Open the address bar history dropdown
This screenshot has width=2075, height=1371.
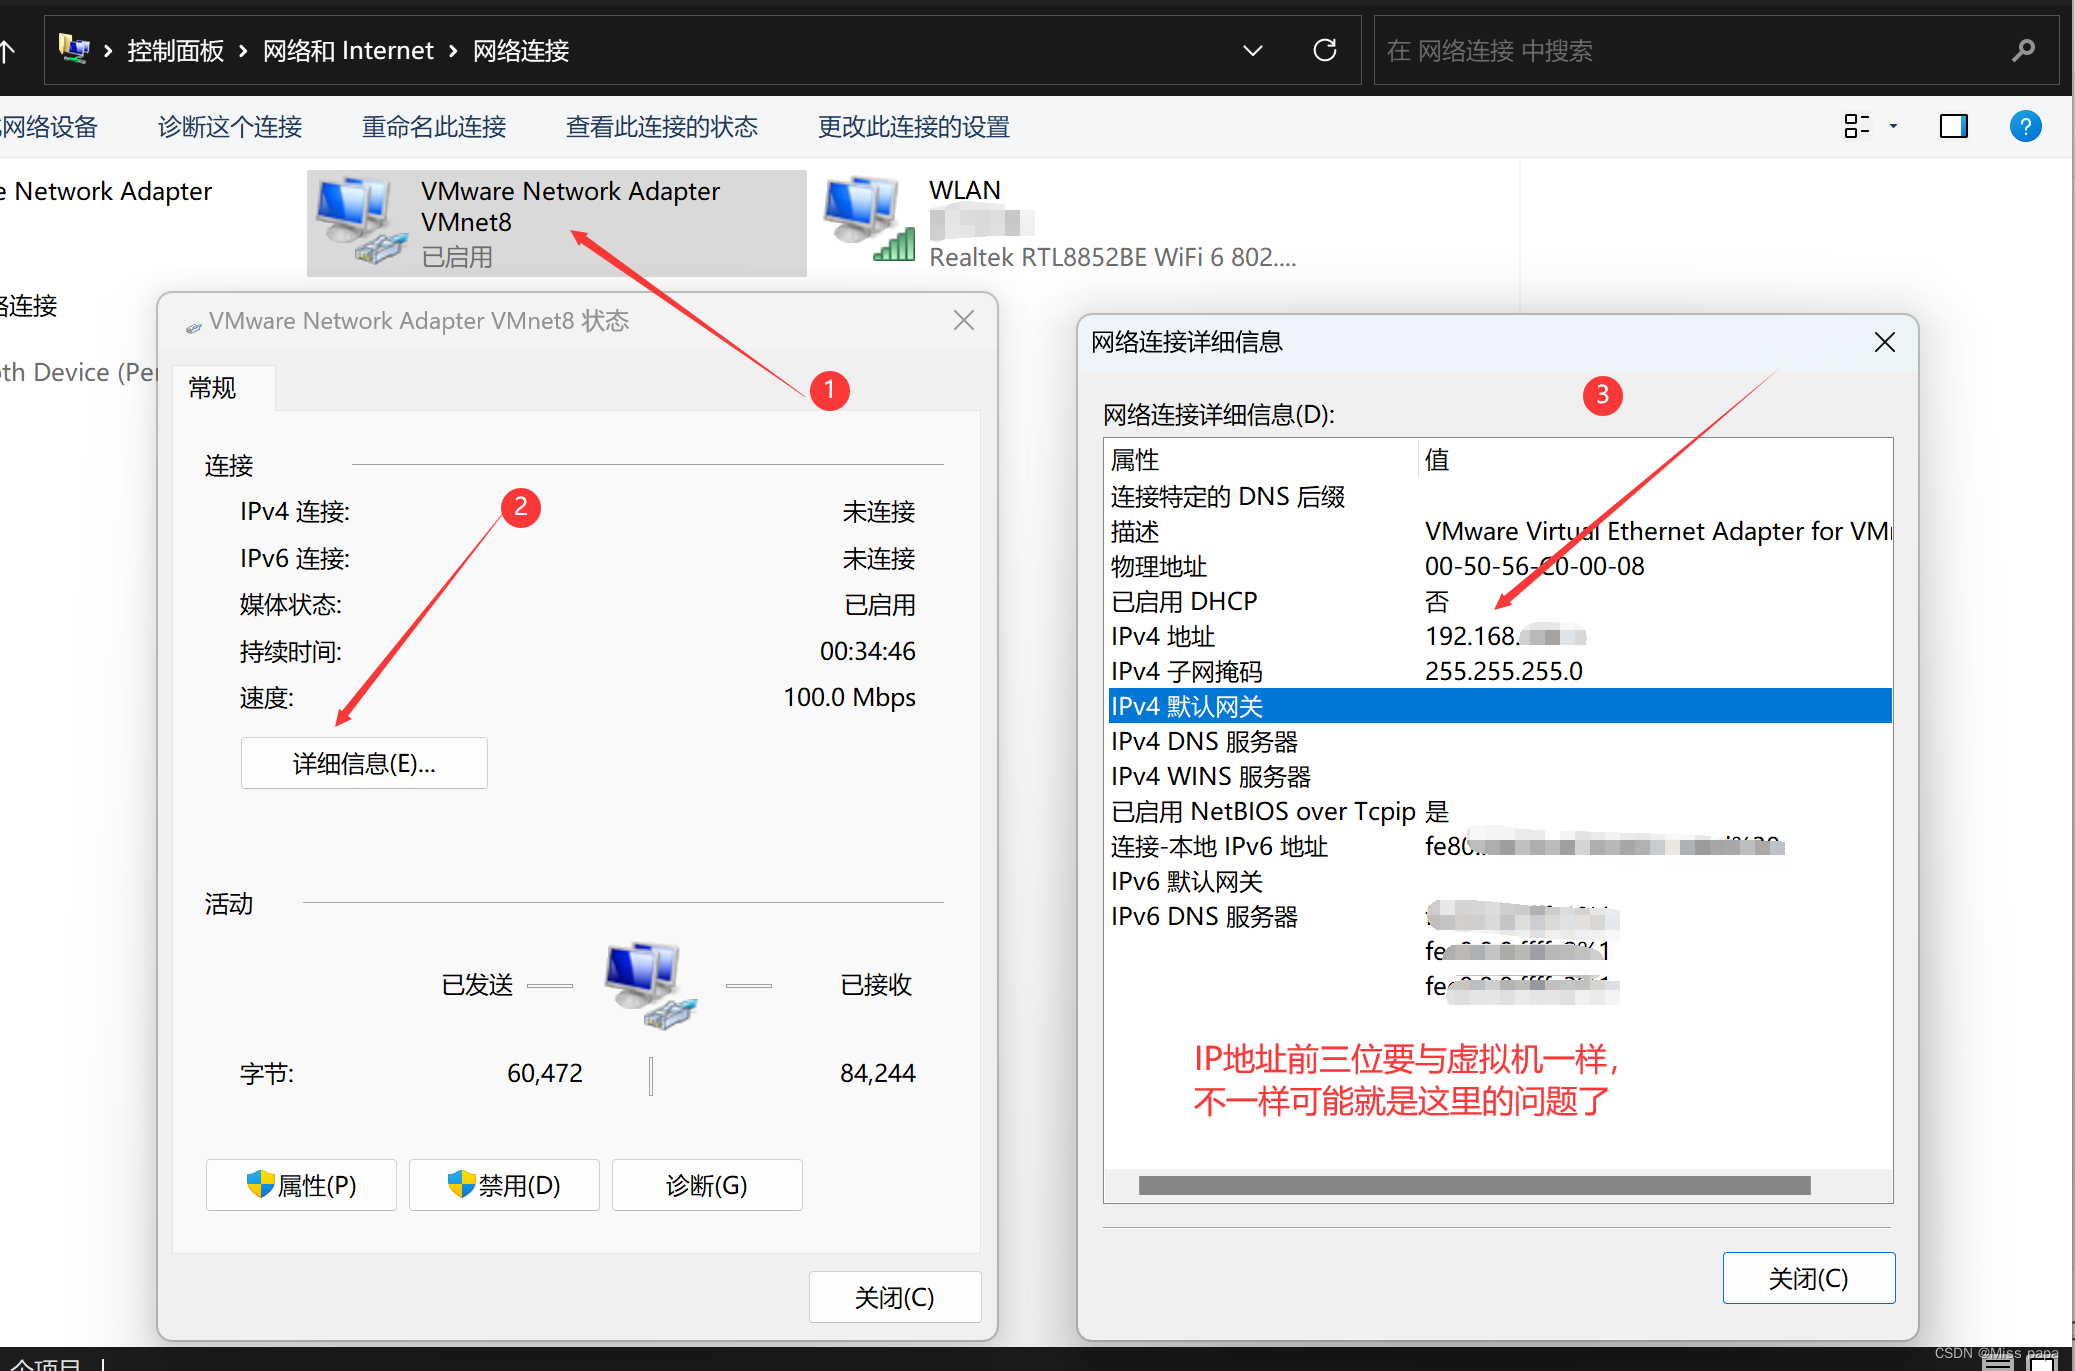(x=1252, y=50)
